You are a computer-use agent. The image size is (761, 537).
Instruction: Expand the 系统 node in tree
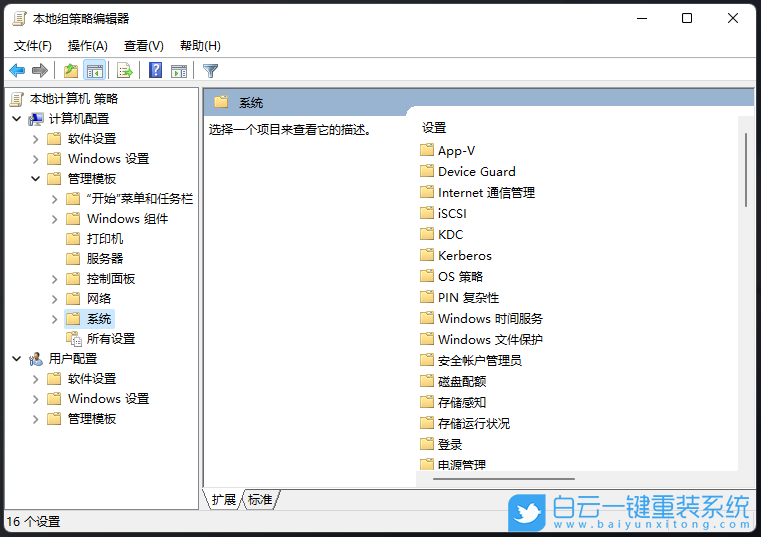pos(54,319)
